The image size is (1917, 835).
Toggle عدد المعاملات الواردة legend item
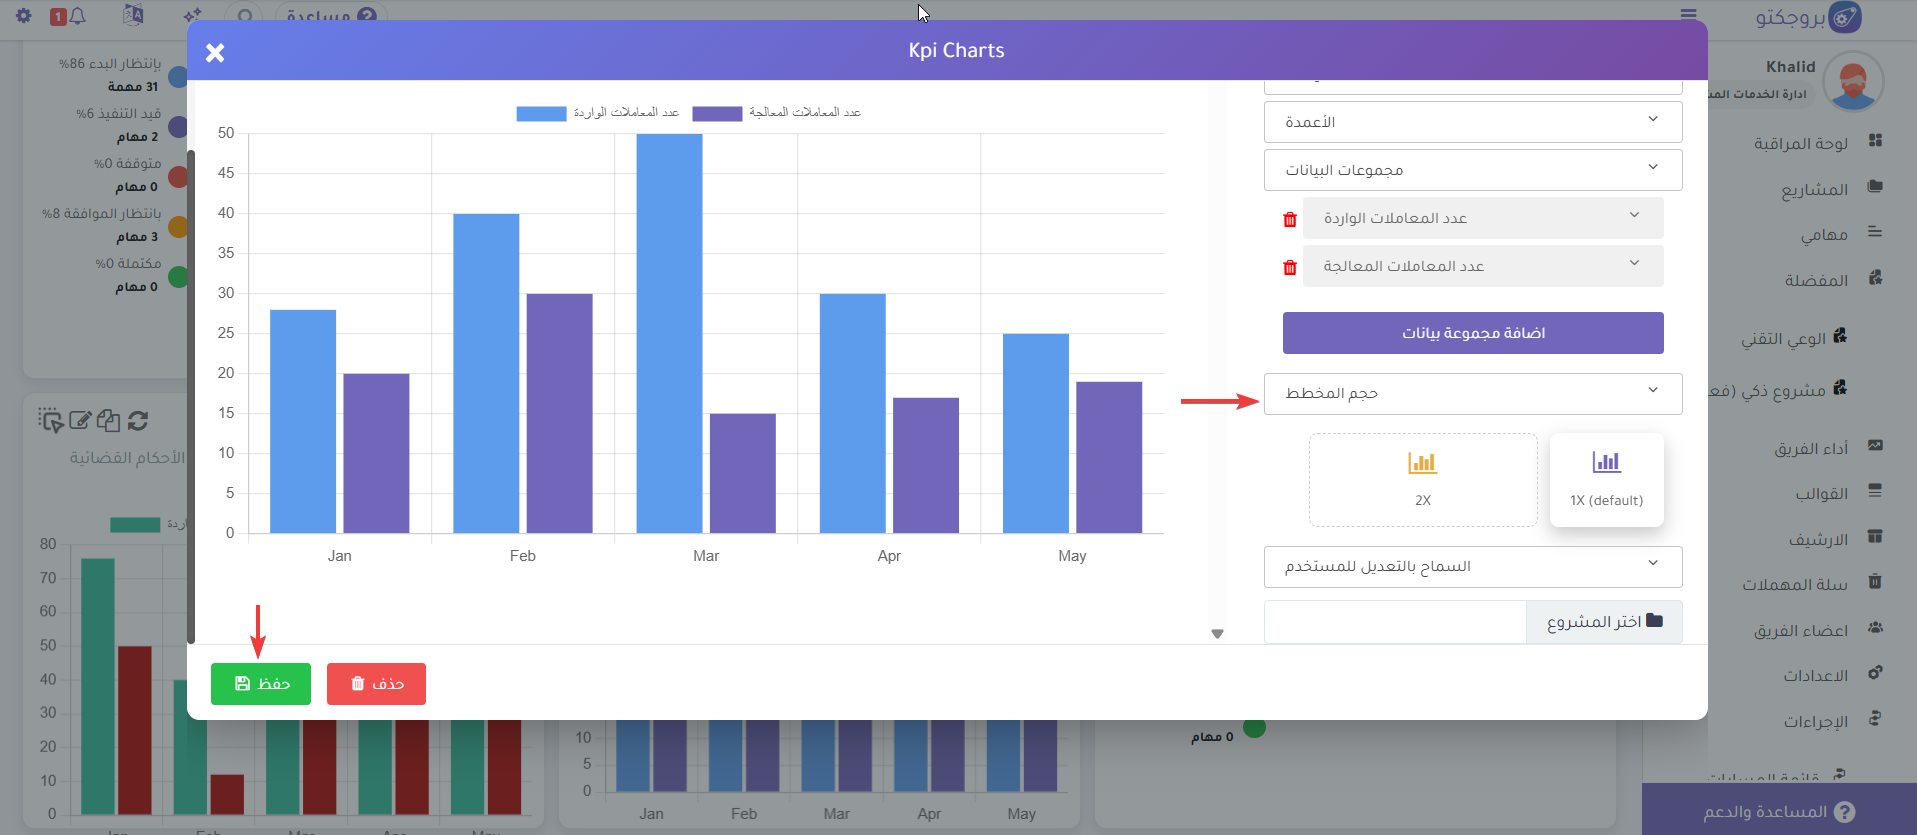click(x=597, y=113)
